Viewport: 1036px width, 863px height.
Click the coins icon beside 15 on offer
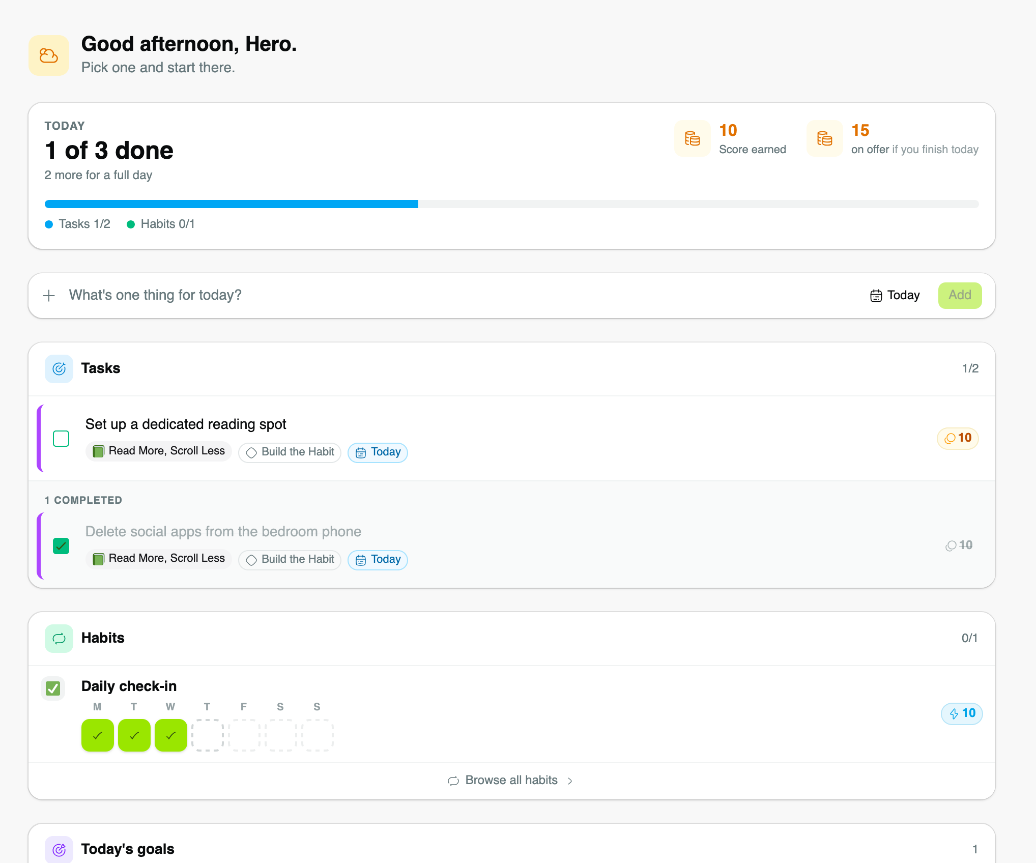click(824, 139)
